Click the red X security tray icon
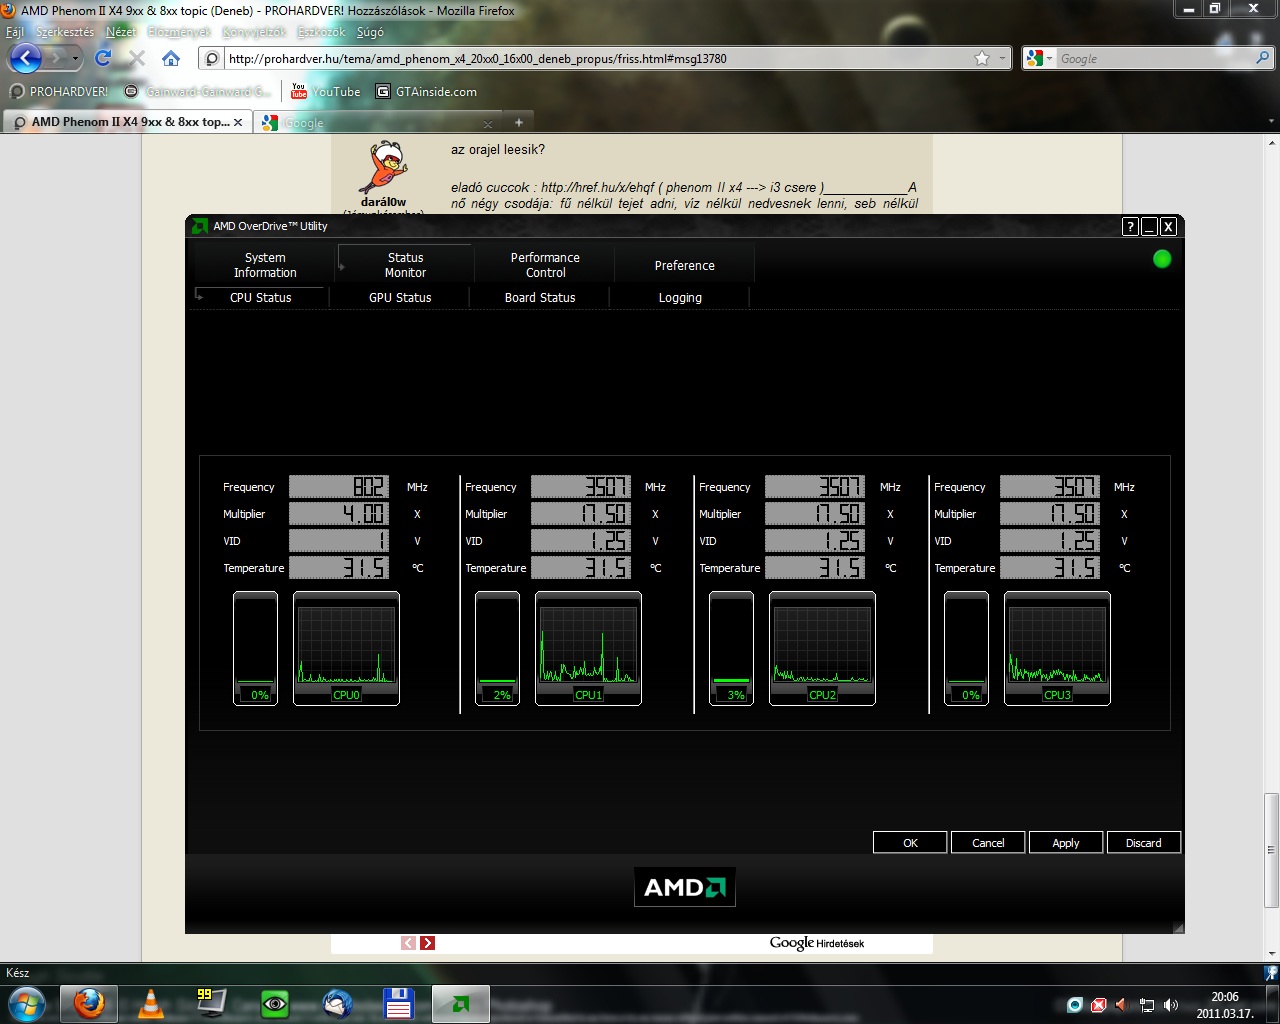The width and height of the screenshot is (1280, 1024). pyautogui.click(x=1099, y=1005)
